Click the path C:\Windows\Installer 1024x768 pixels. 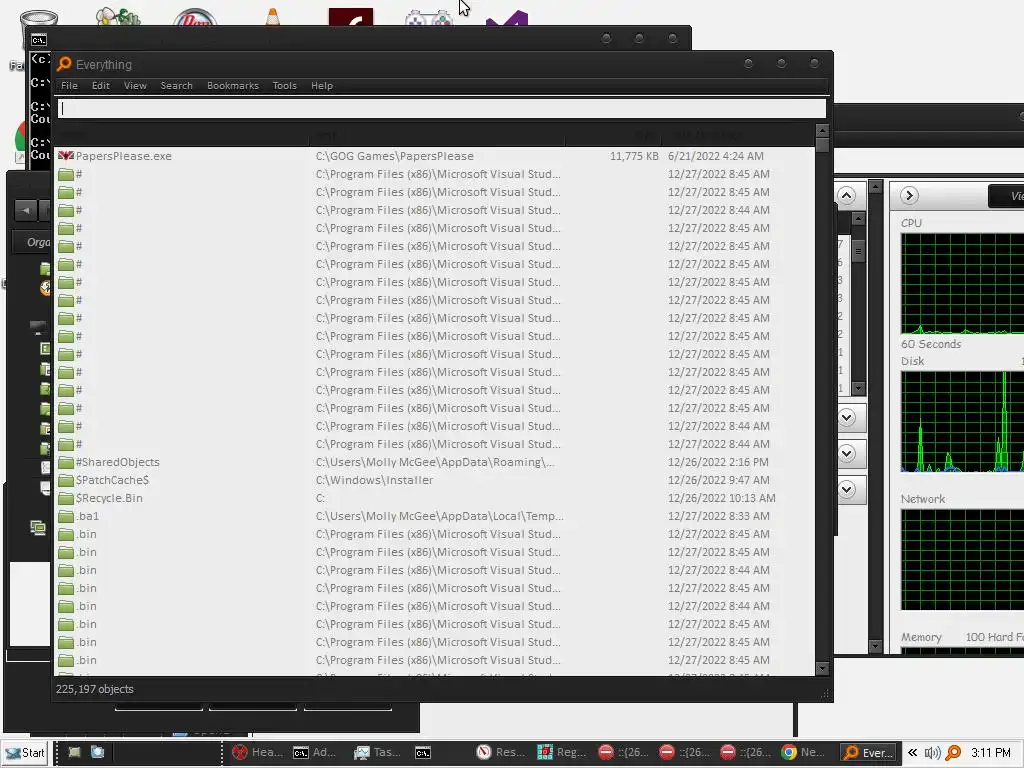374,480
